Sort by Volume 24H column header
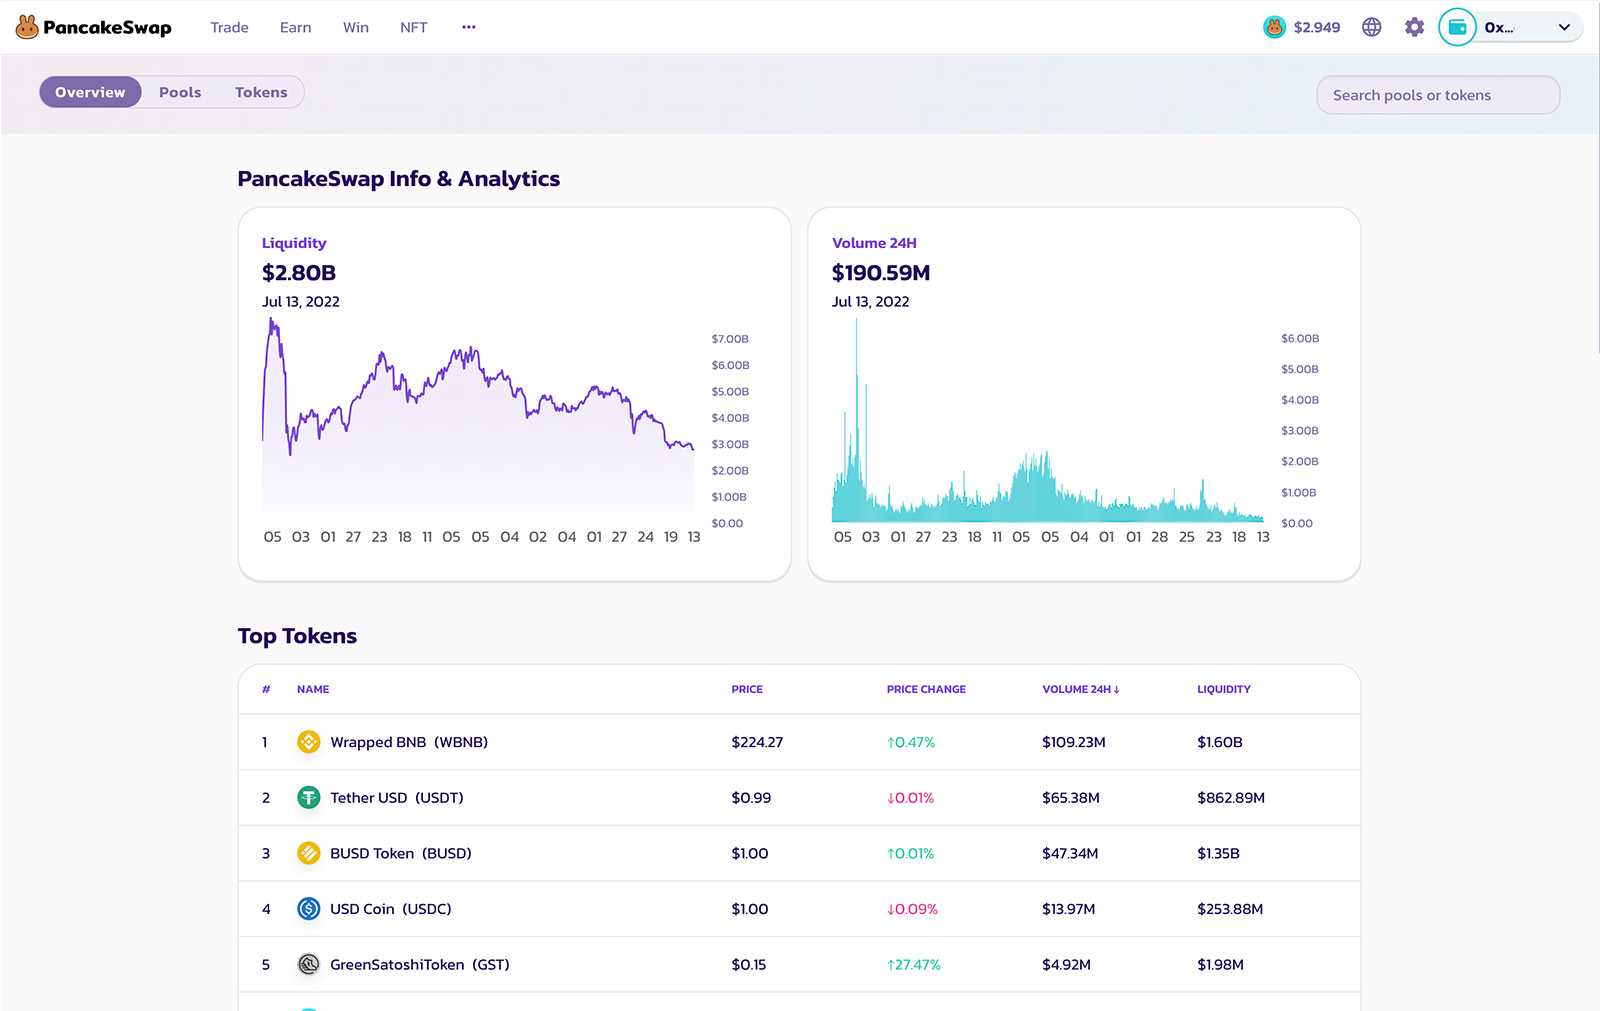The height and width of the screenshot is (1011, 1600). click(1080, 689)
